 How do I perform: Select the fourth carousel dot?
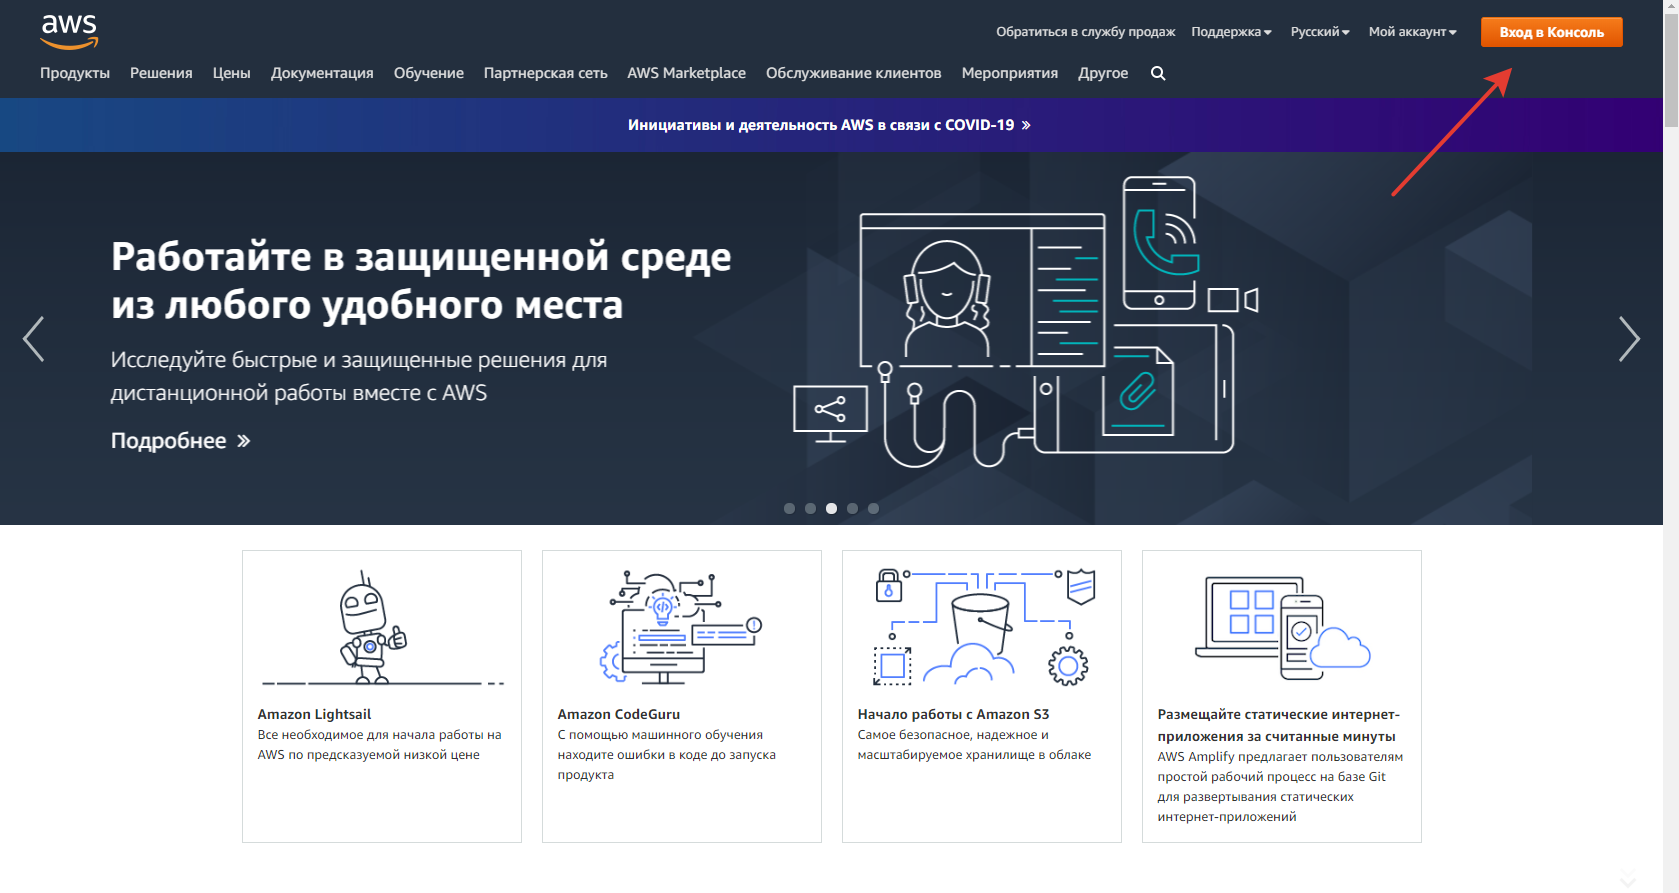852,508
